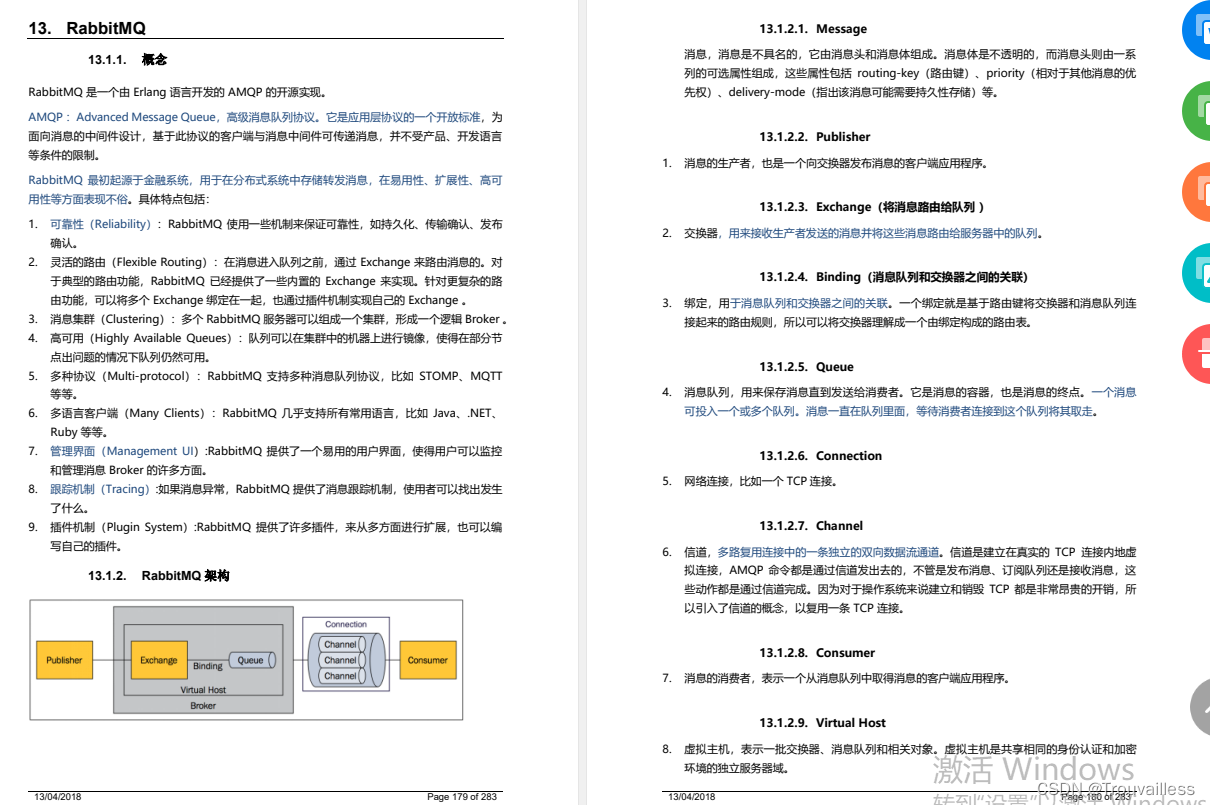1210x805 pixels.
Task: Click the blue 'AMQP：Advanced Message Queue' text
Action: (x=123, y=117)
